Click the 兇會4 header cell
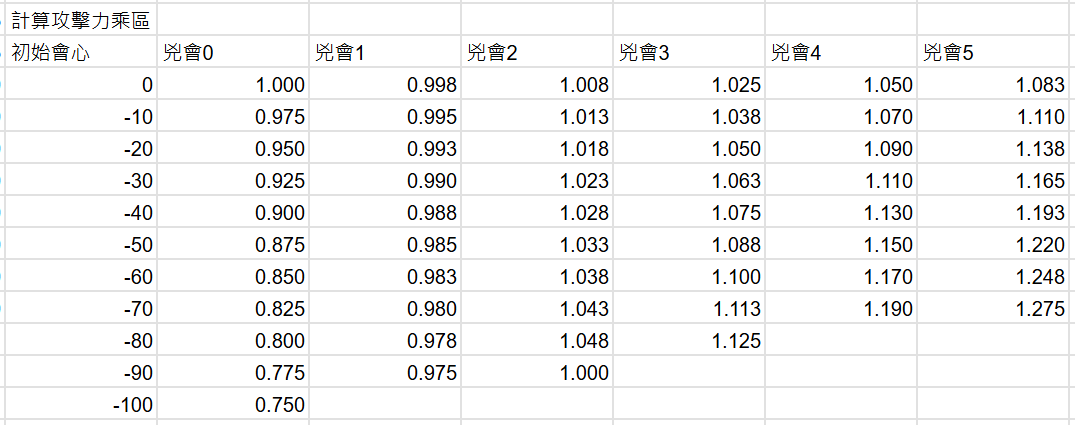Viewport: 1075px width, 425px height. click(x=841, y=52)
